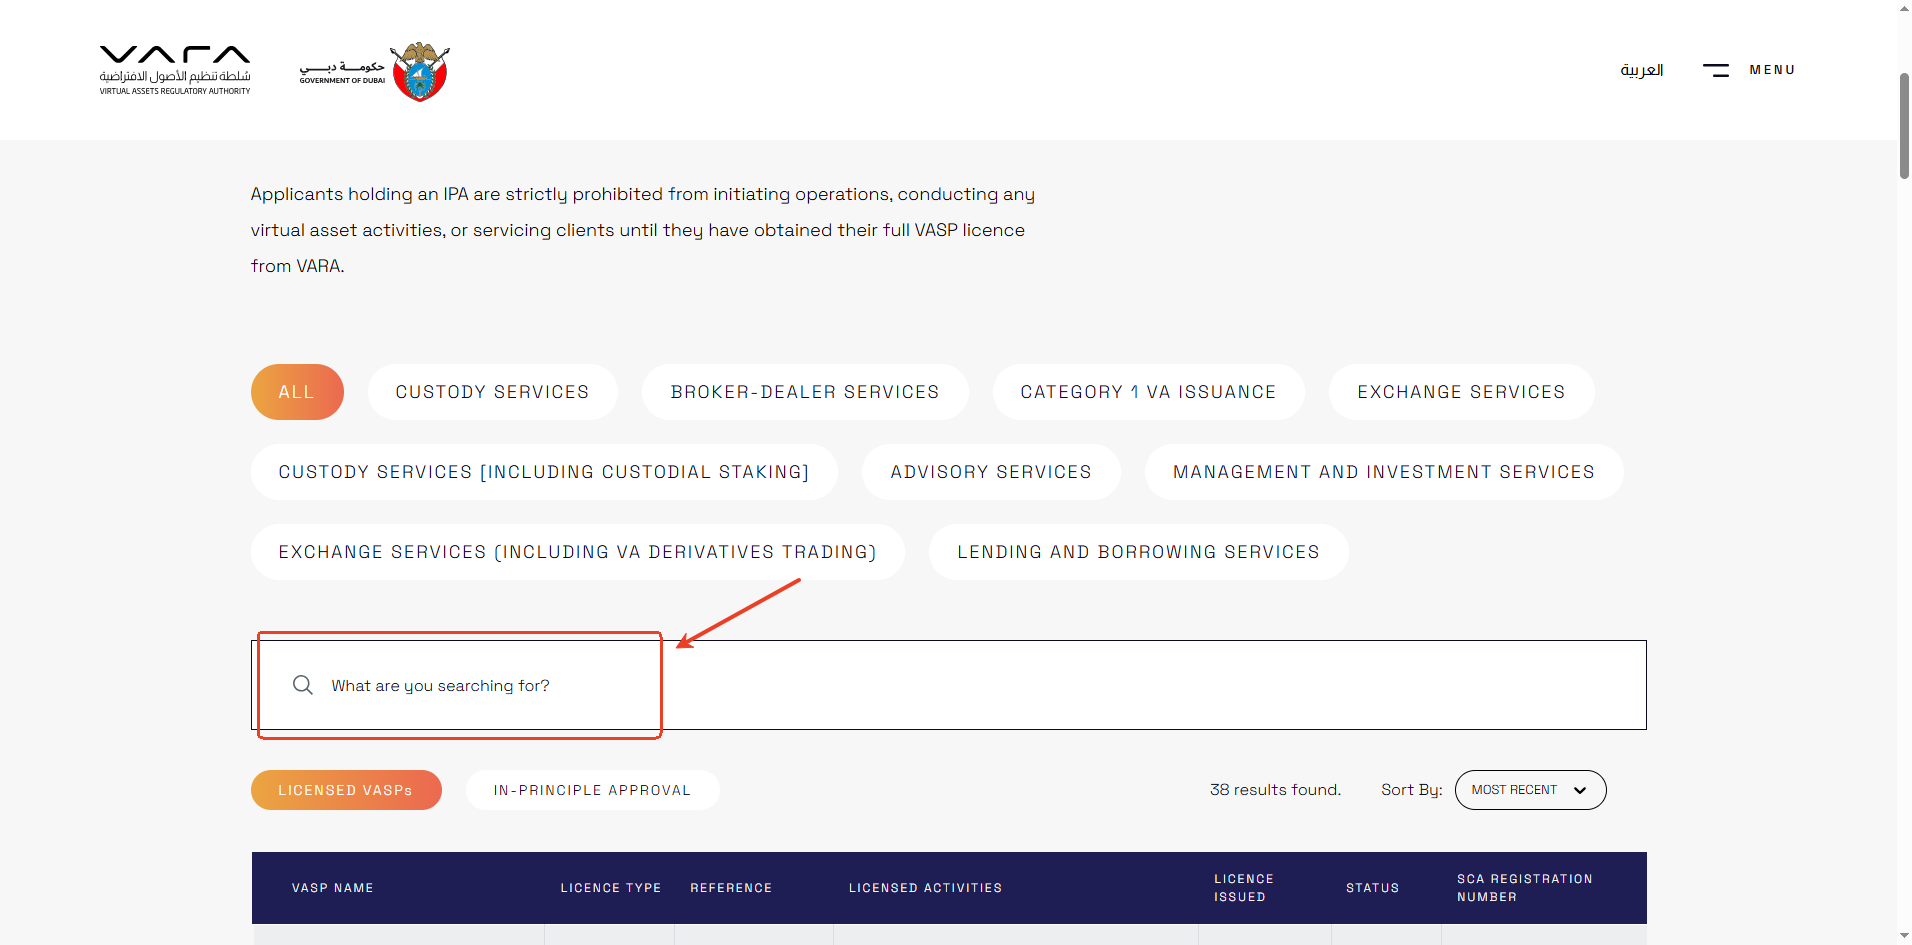This screenshot has width=1912, height=945.
Task: Click the VARA logo in header
Action: [x=175, y=70]
